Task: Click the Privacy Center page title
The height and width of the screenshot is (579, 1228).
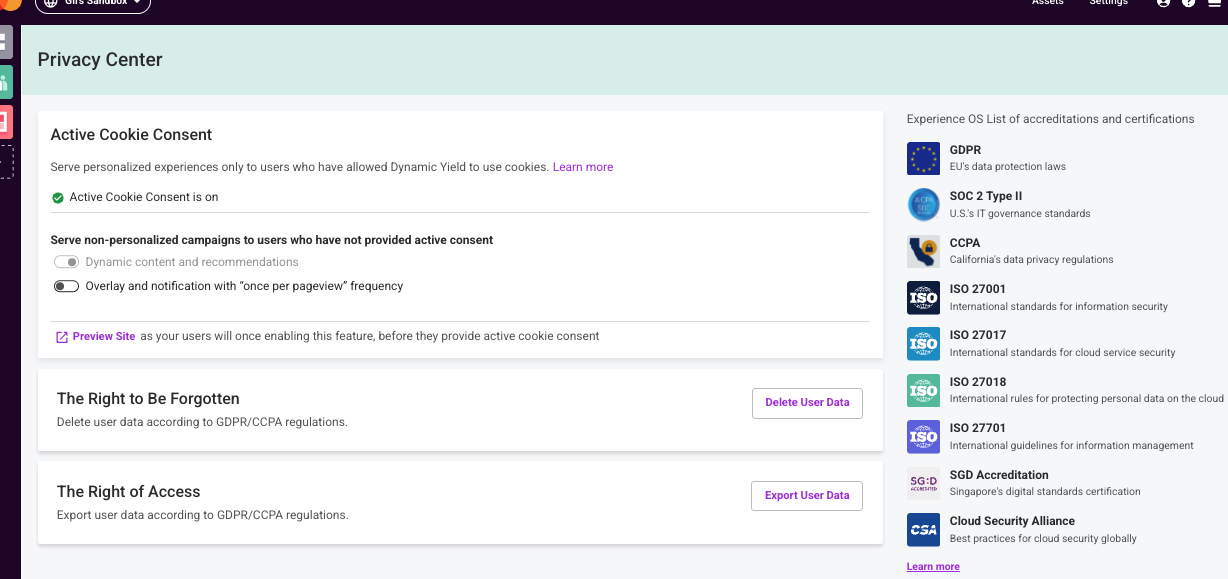Action: click(100, 60)
